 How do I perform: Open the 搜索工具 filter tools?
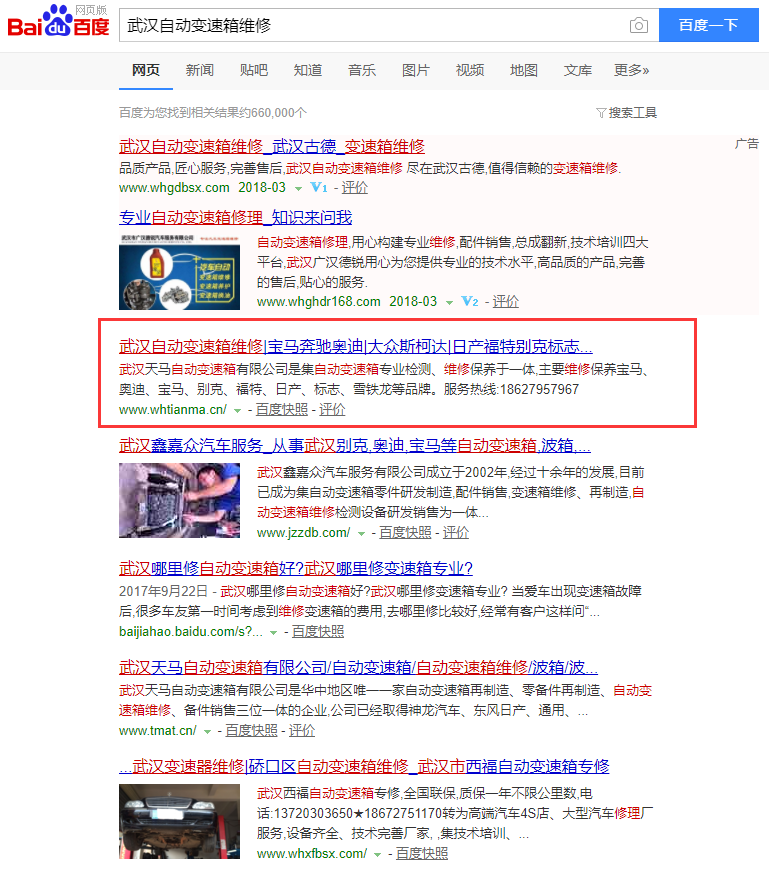click(626, 113)
